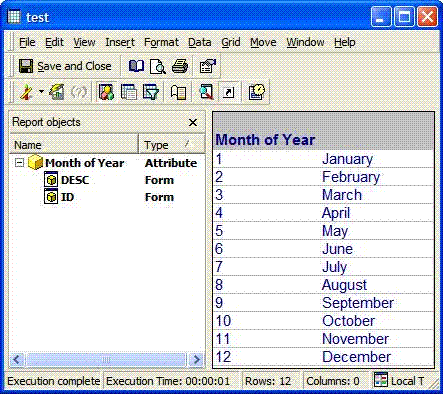This screenshot has width=443, height=394.
Task: Click the Local T status bar icon
Action: click(381, 380)
